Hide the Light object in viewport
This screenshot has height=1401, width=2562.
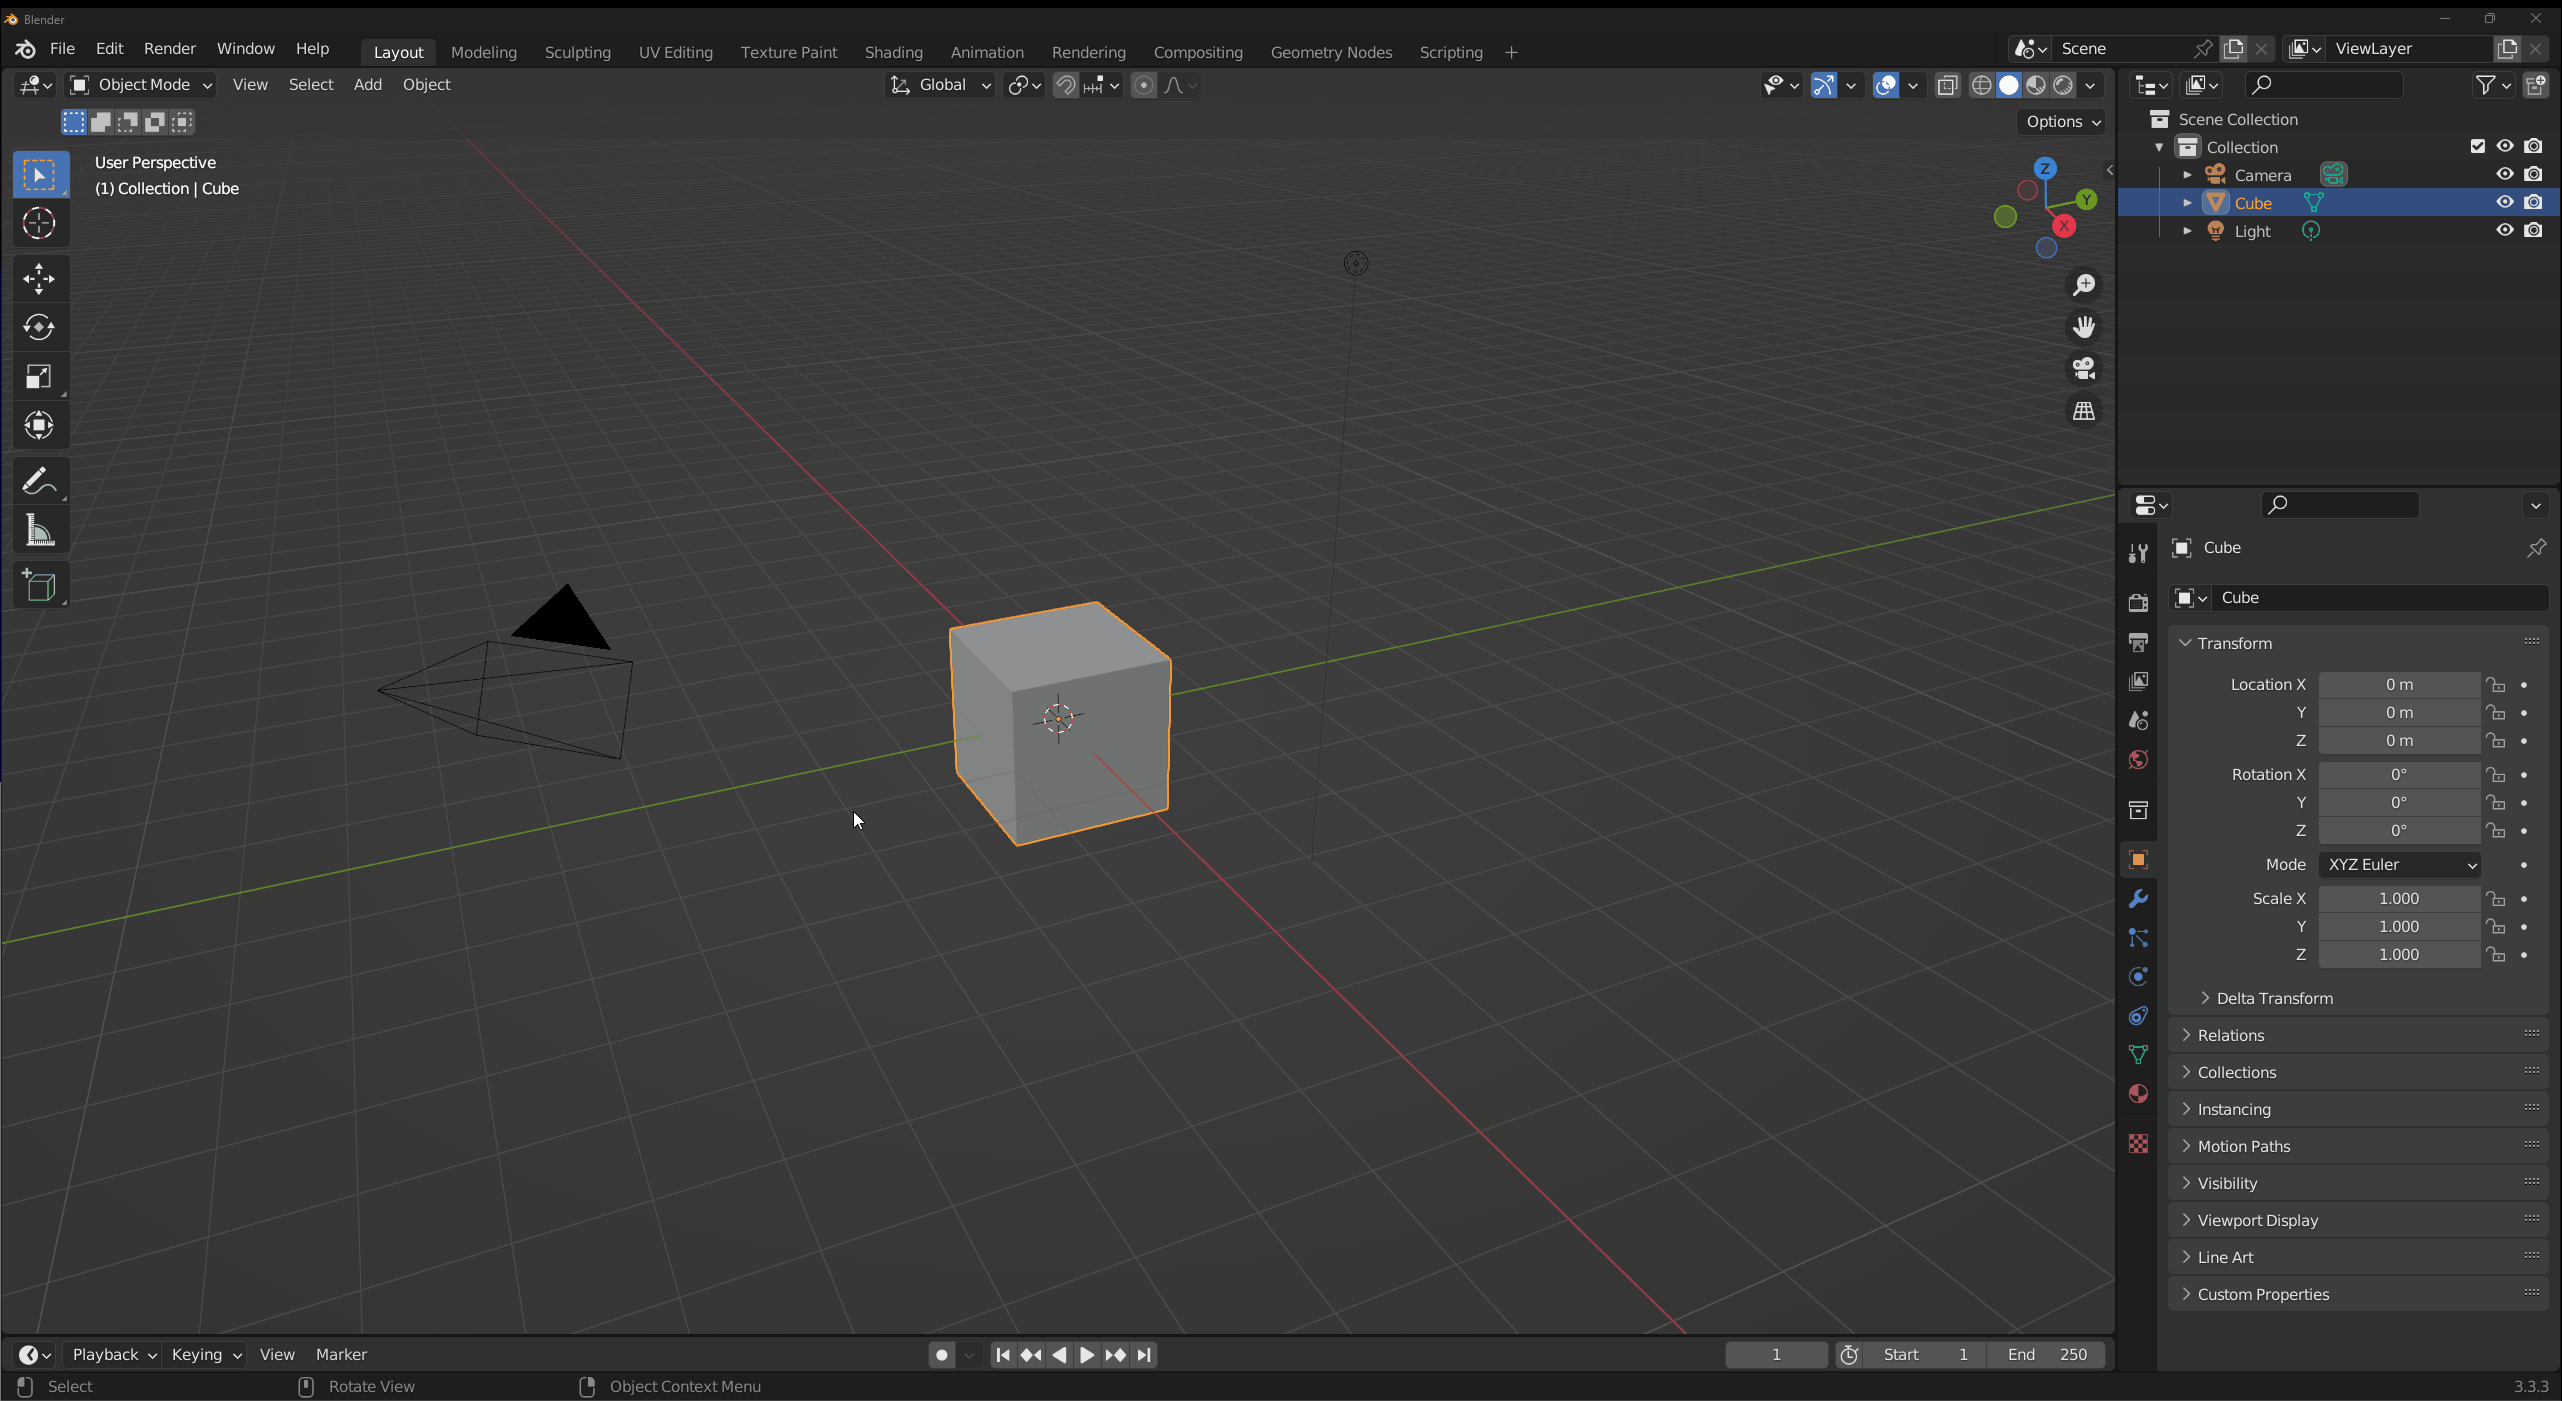[2504, 230]
